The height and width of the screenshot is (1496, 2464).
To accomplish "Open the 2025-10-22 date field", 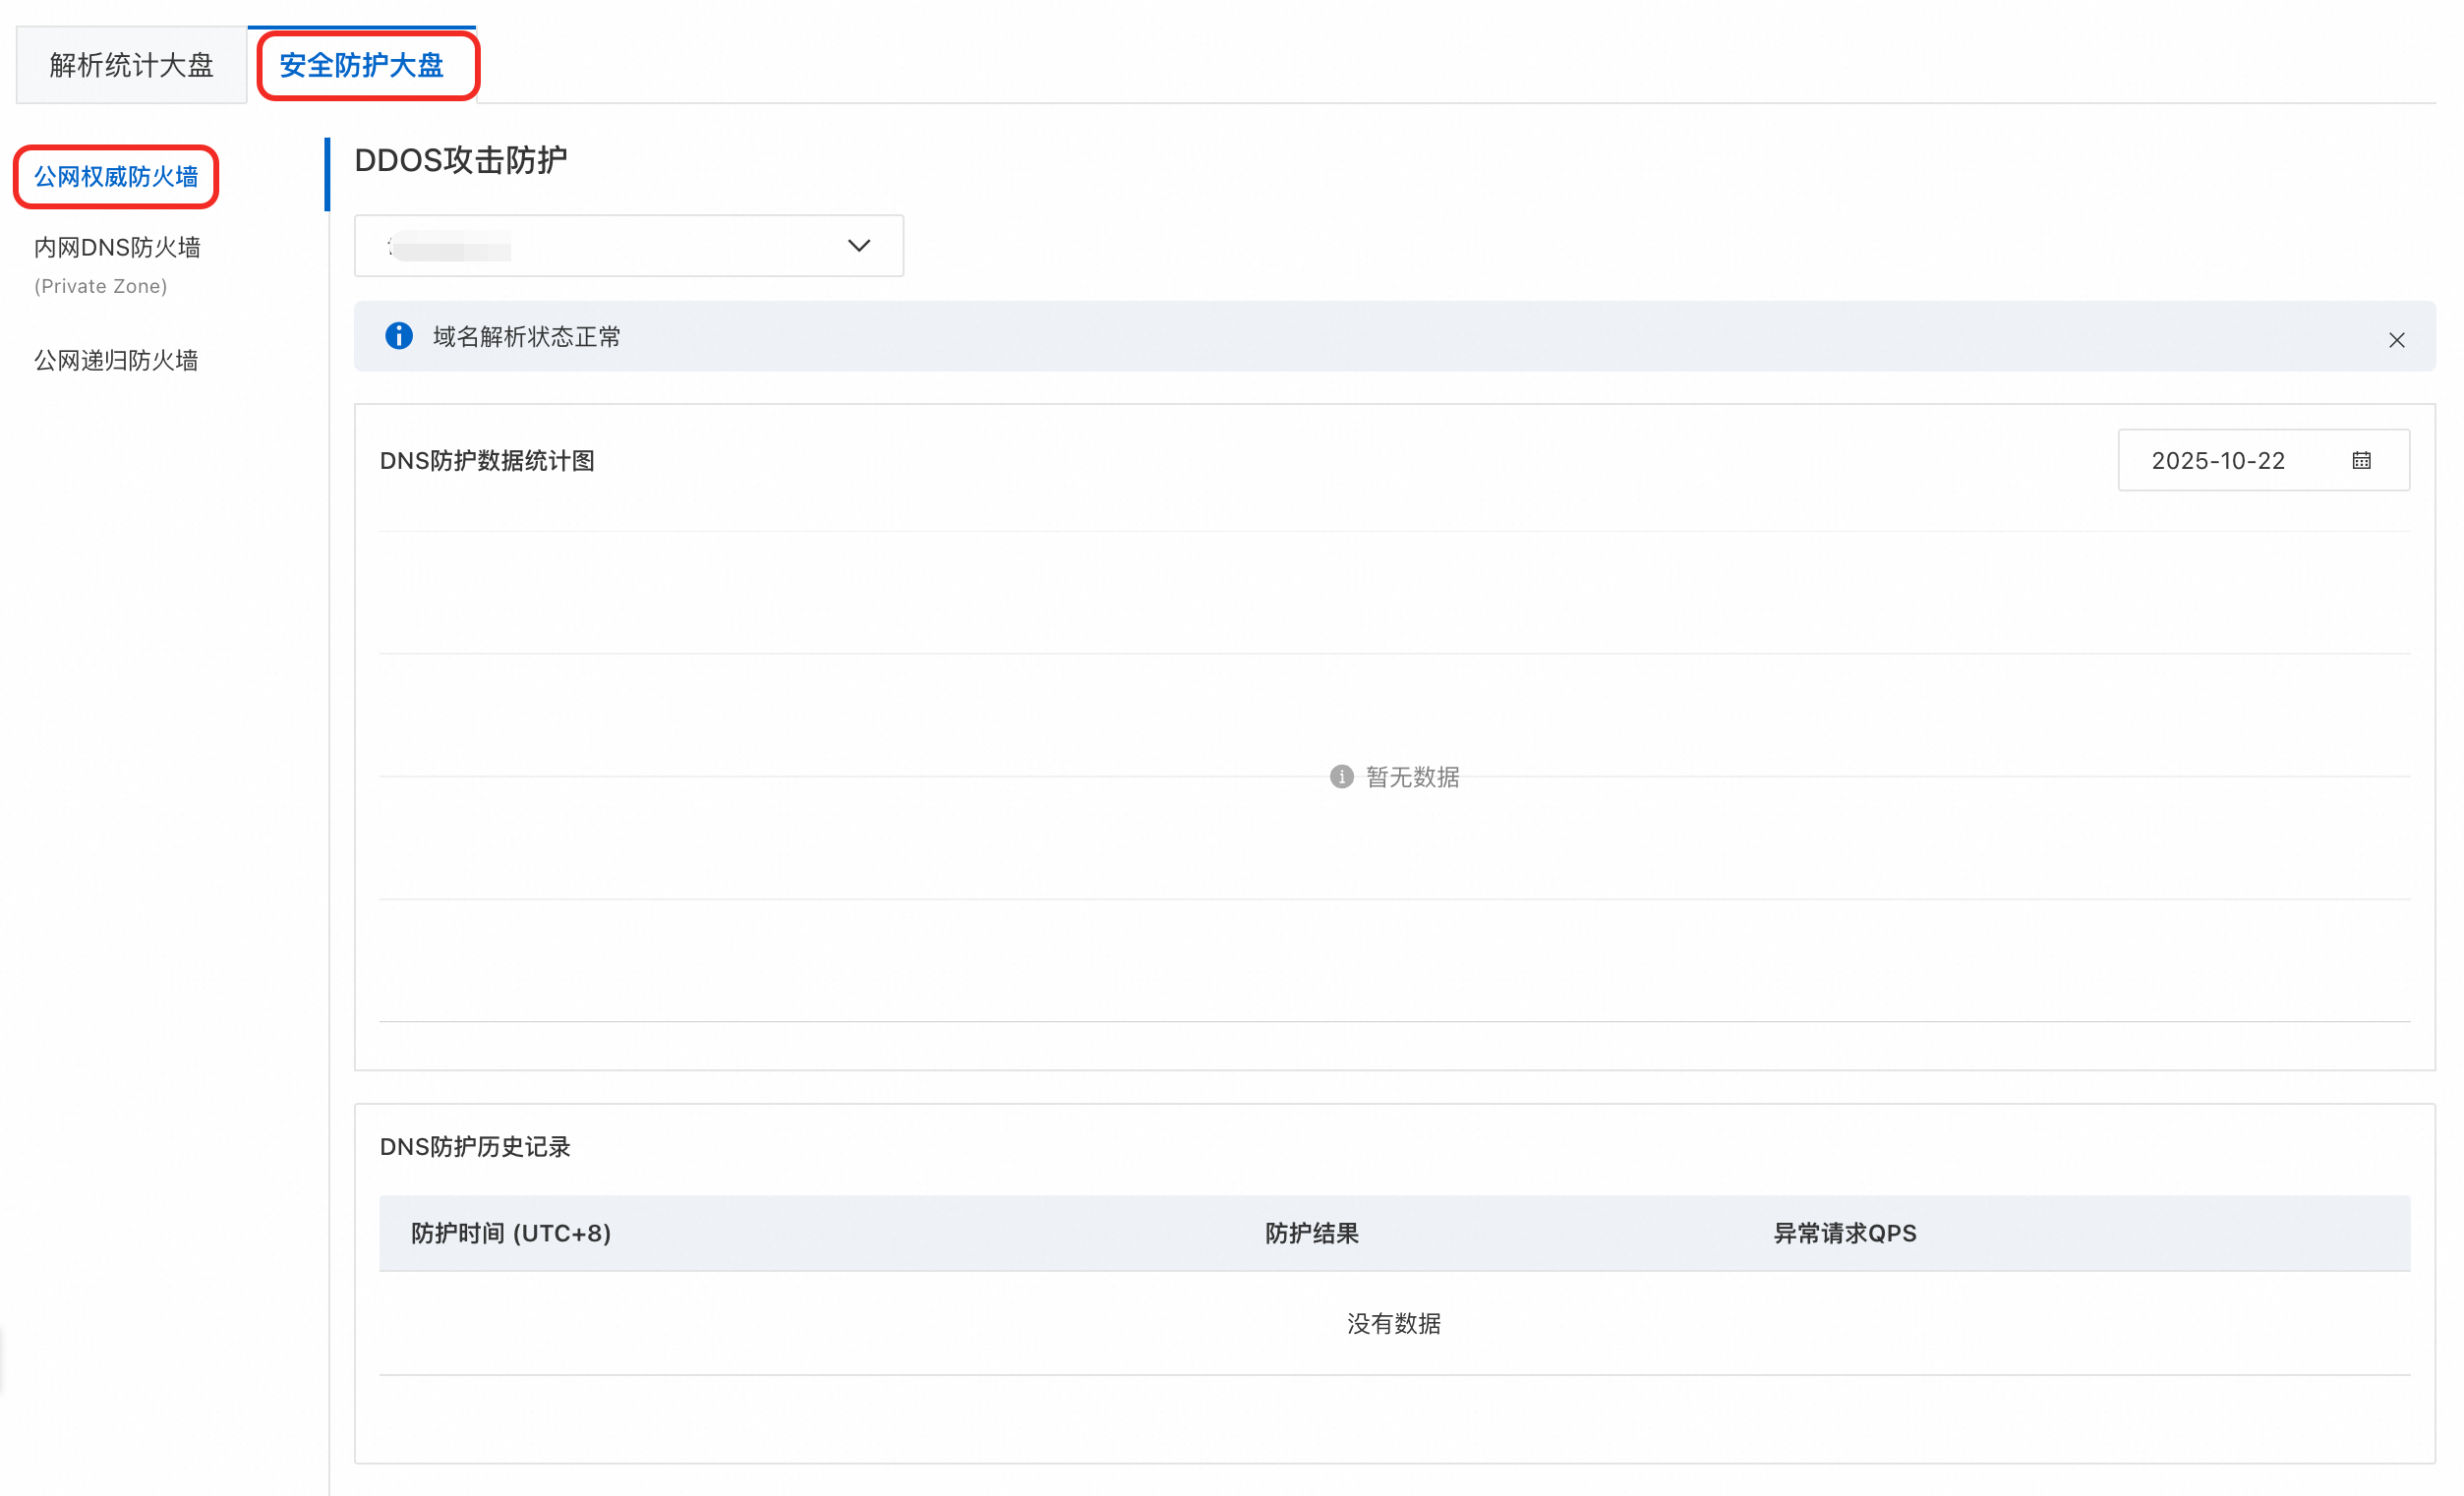I will click(2218, 460).
